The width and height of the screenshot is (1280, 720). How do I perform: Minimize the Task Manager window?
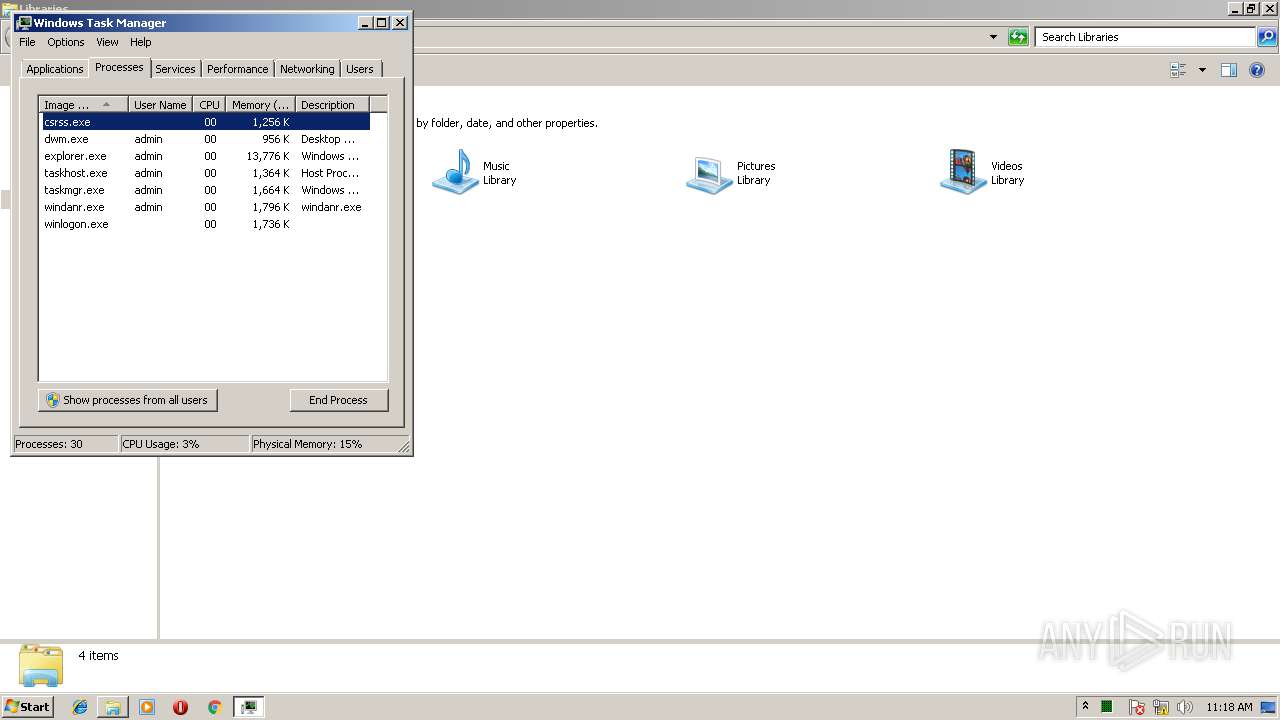tap(365, 22)
